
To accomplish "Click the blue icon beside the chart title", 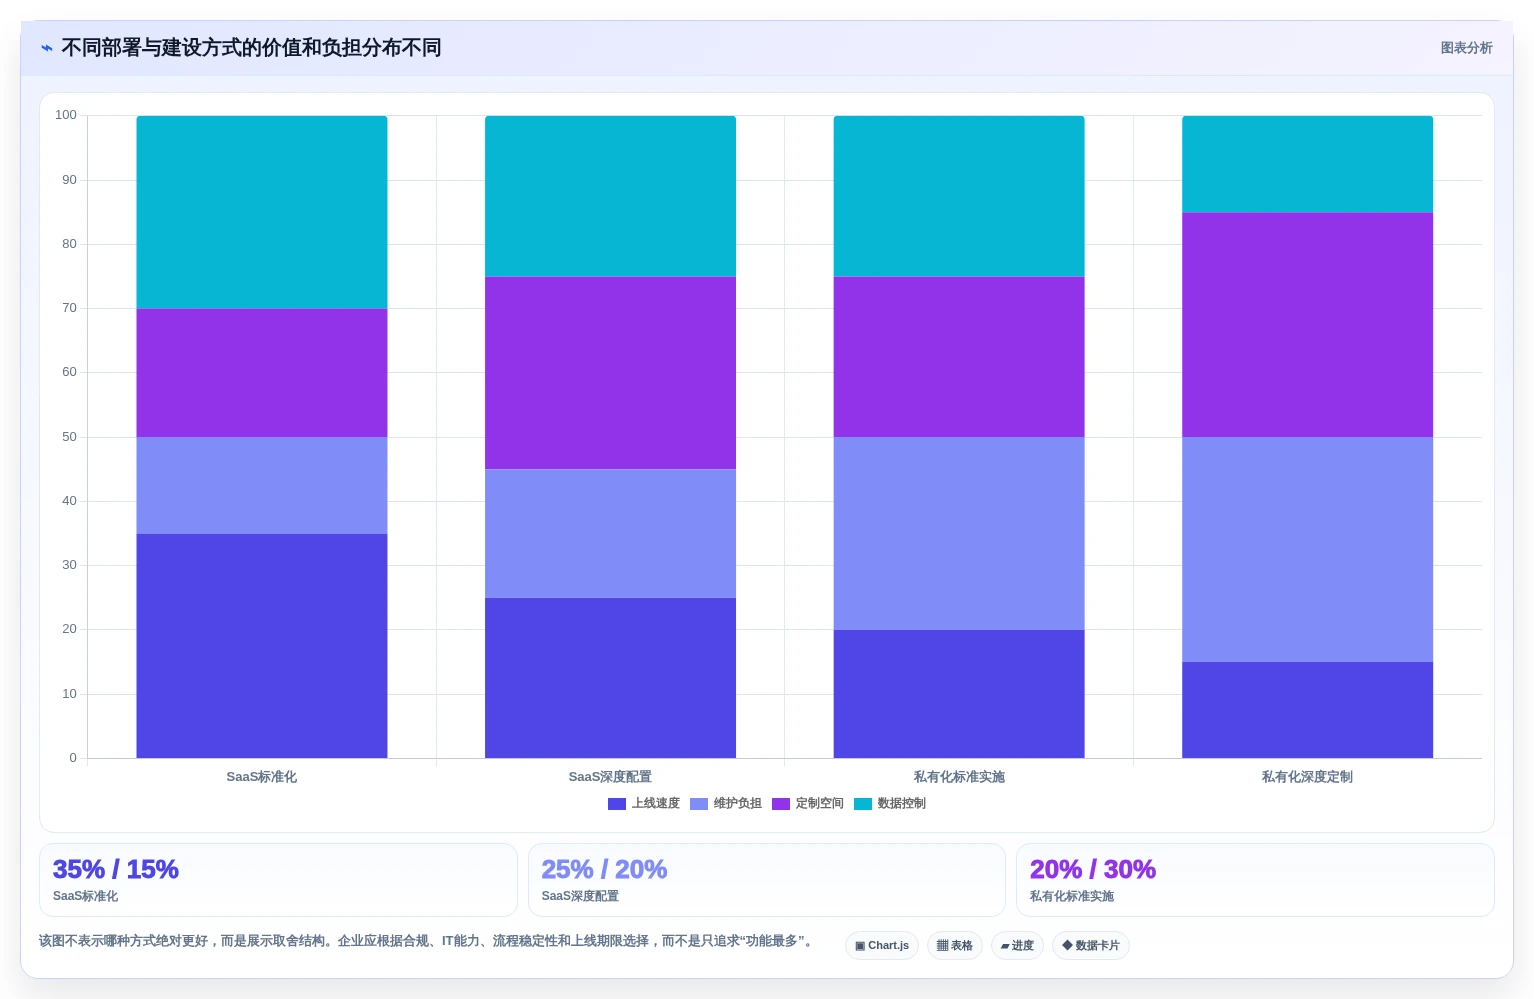I will coord(47,48).
